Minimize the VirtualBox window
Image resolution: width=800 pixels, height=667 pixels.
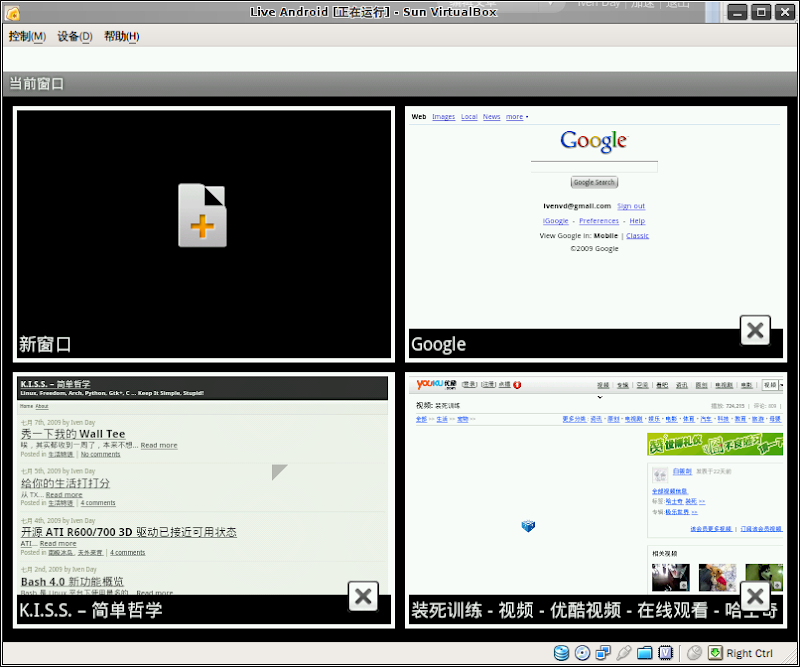737,12
